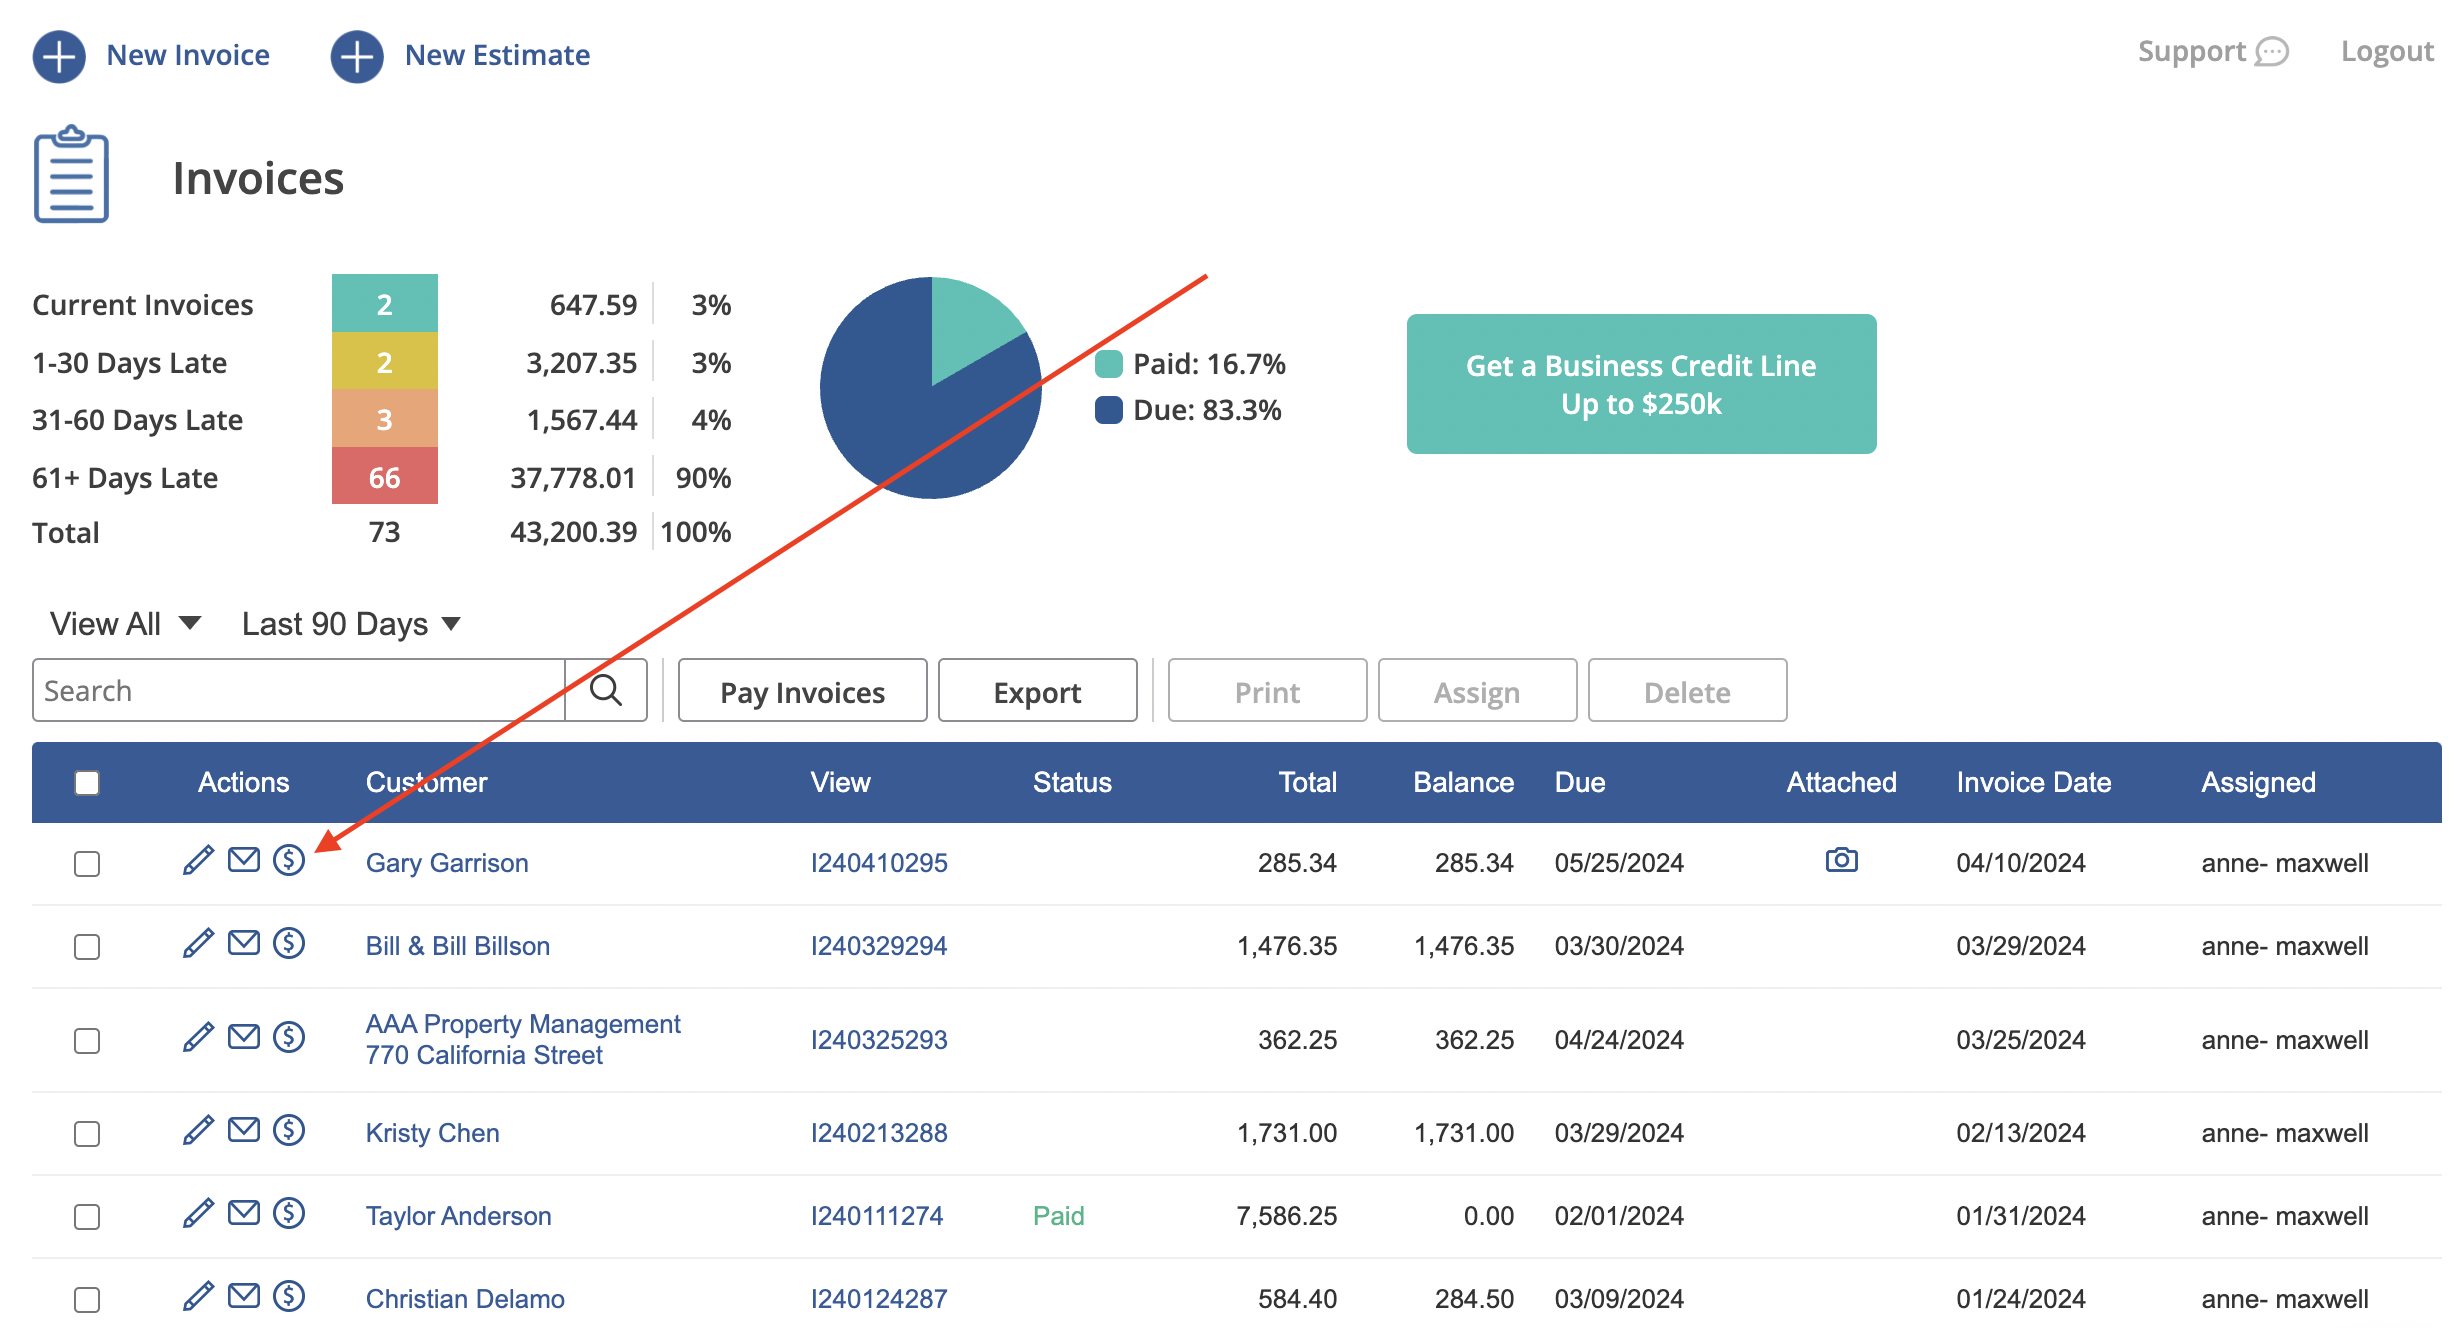The height and width of the screenshot is (1328, 2450).
Task: Click into the Search input field
Action: [x=299, y=690]
